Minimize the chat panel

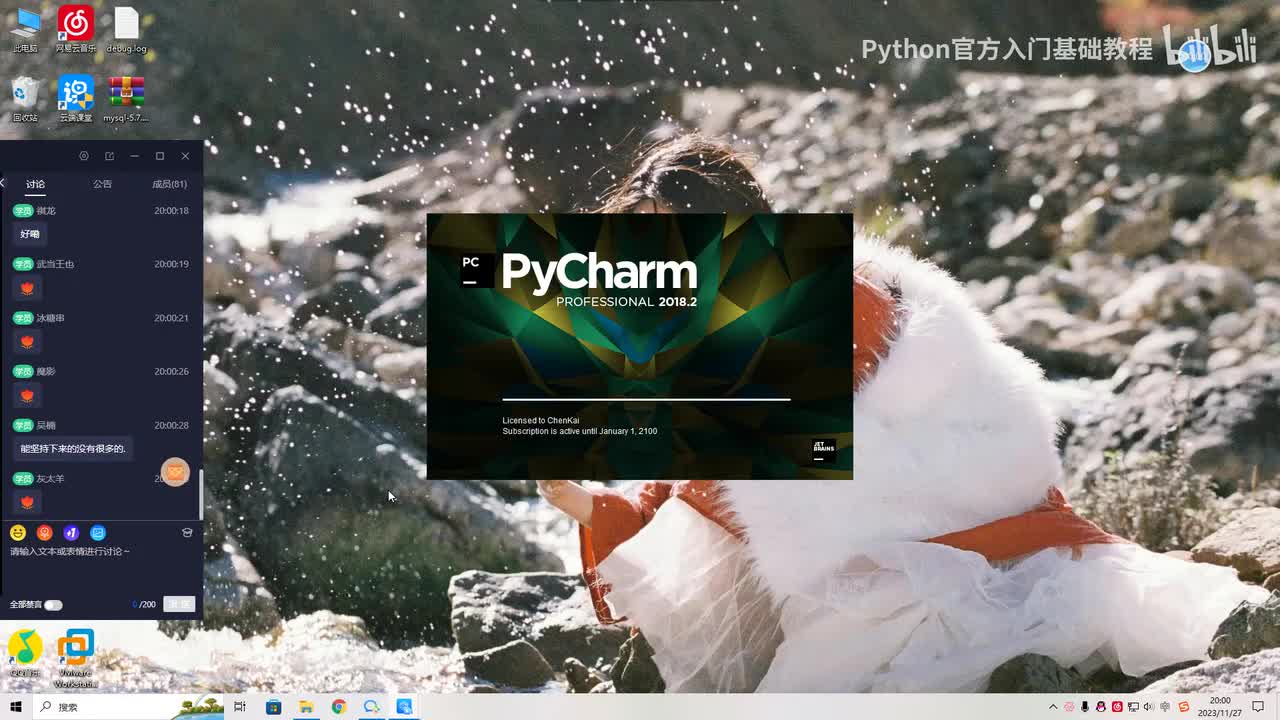(134, 156)
